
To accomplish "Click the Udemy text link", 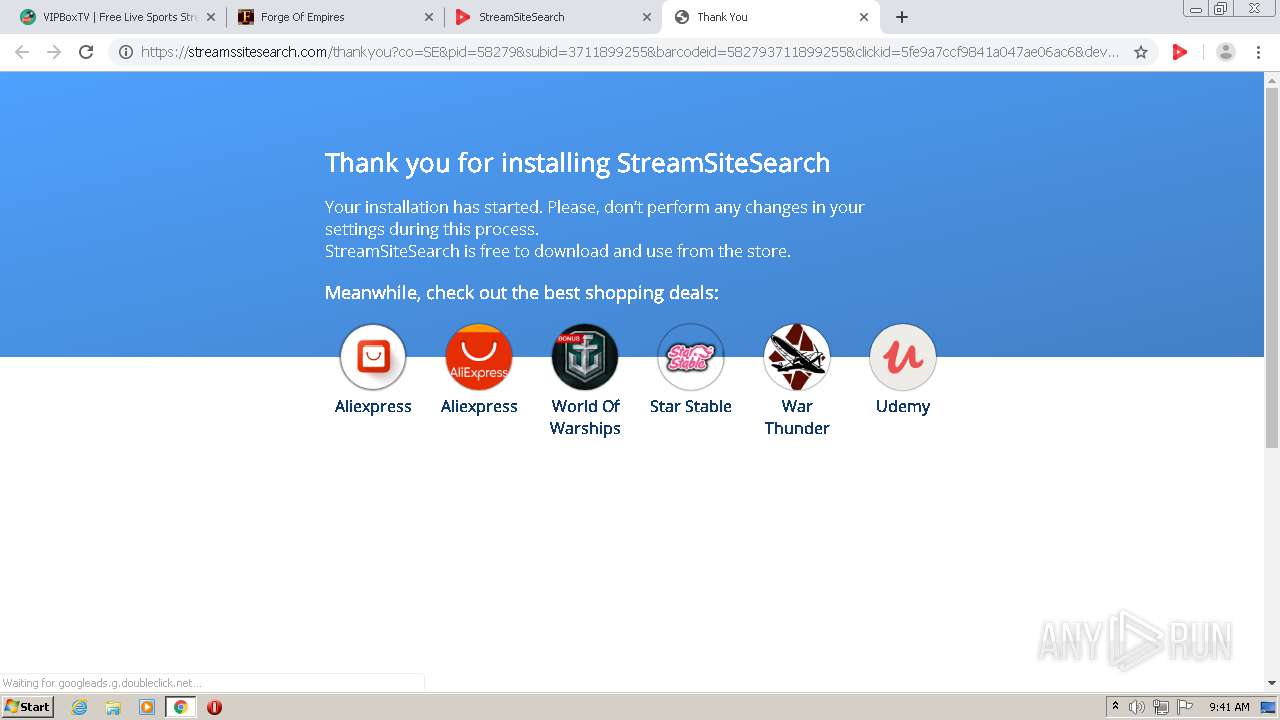I will pos(903,406).
